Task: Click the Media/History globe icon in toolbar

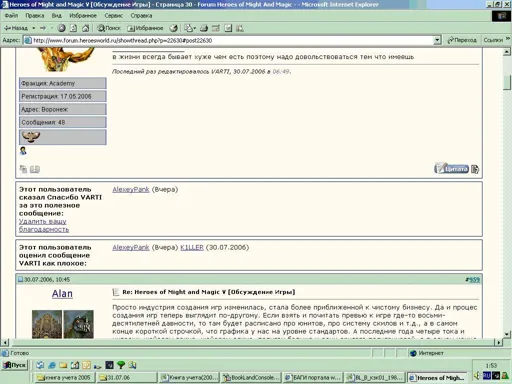Action: click(x=173, y=28)
